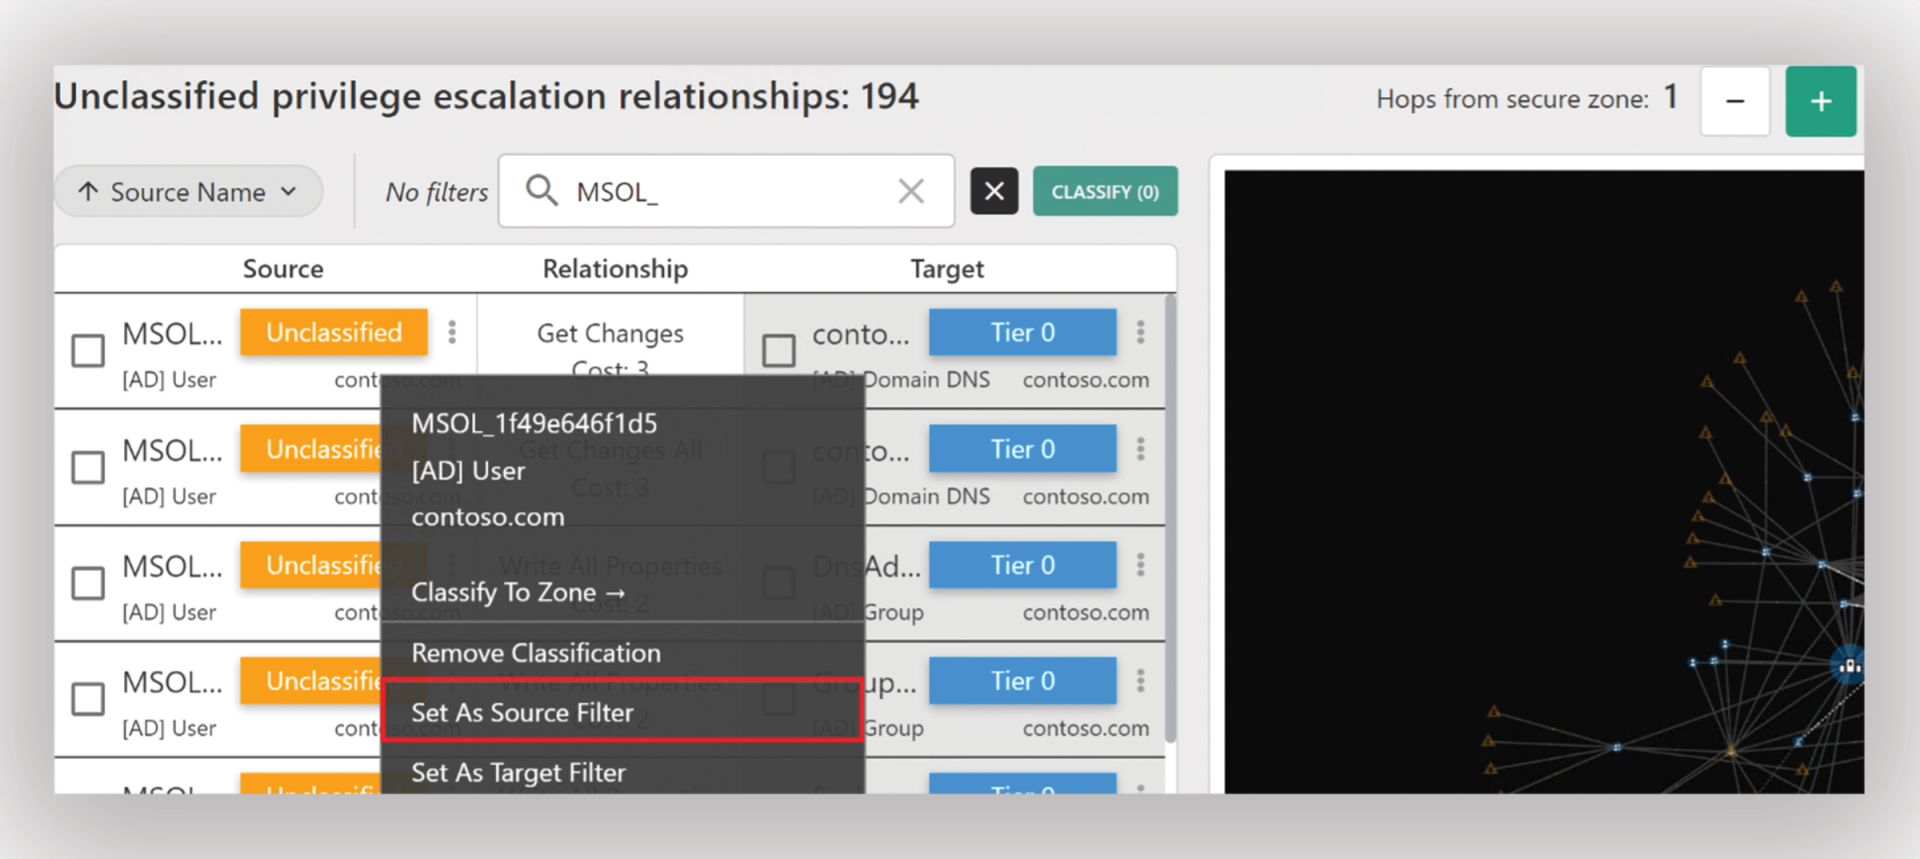The width and height of the screenshot is (1920, 859).
Task: Open three-dot menu for second target row
Action: pos(1140,449)
